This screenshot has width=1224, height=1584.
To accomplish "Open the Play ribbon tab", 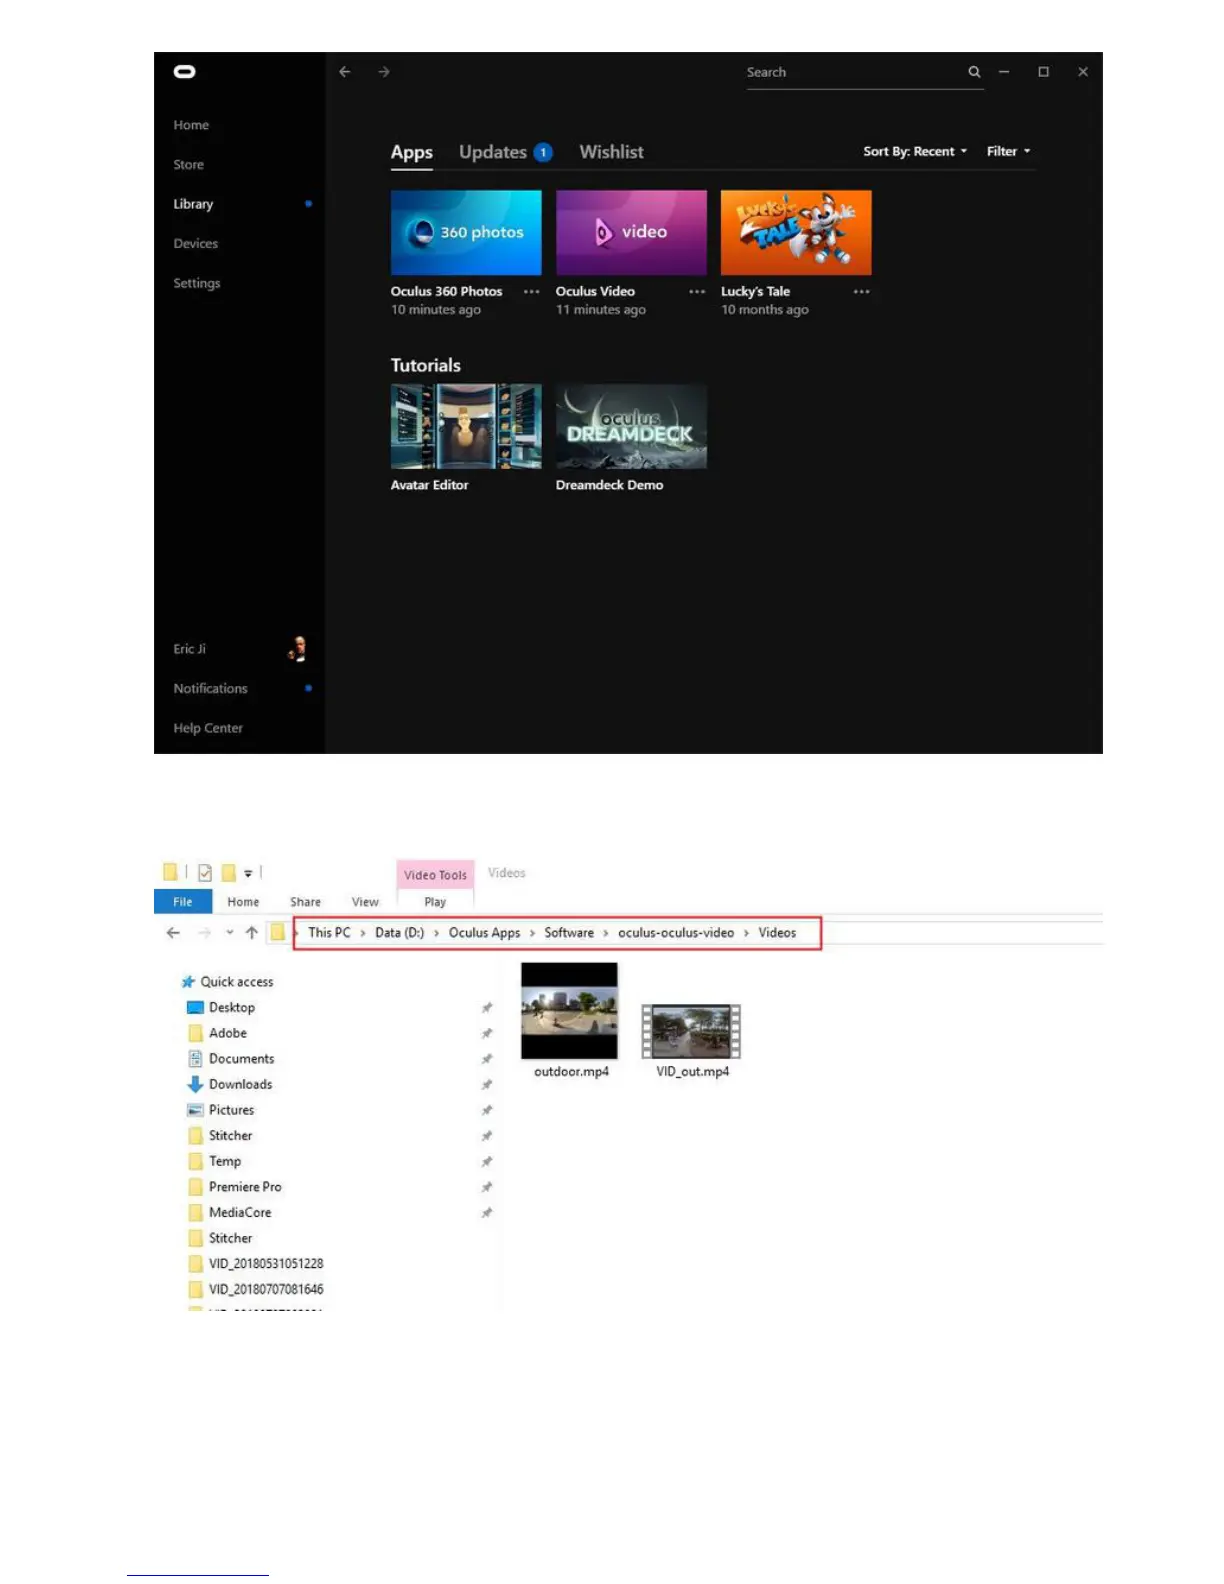I will (x=435, y=902).
